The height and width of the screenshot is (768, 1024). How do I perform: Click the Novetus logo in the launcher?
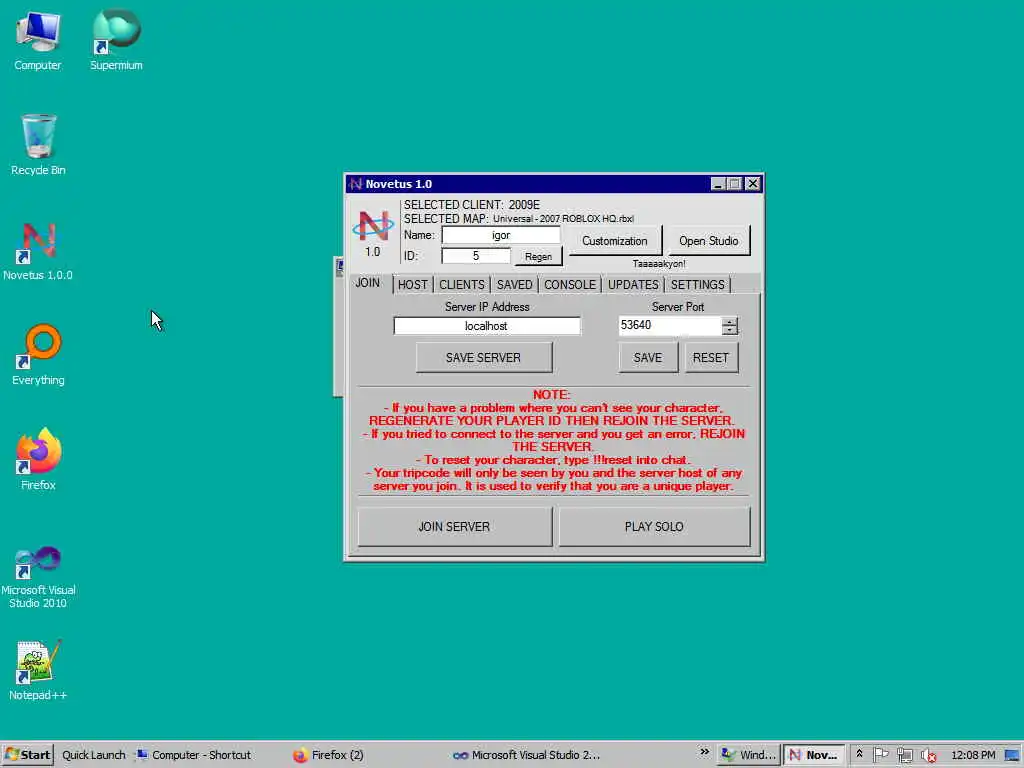(373, 226)
